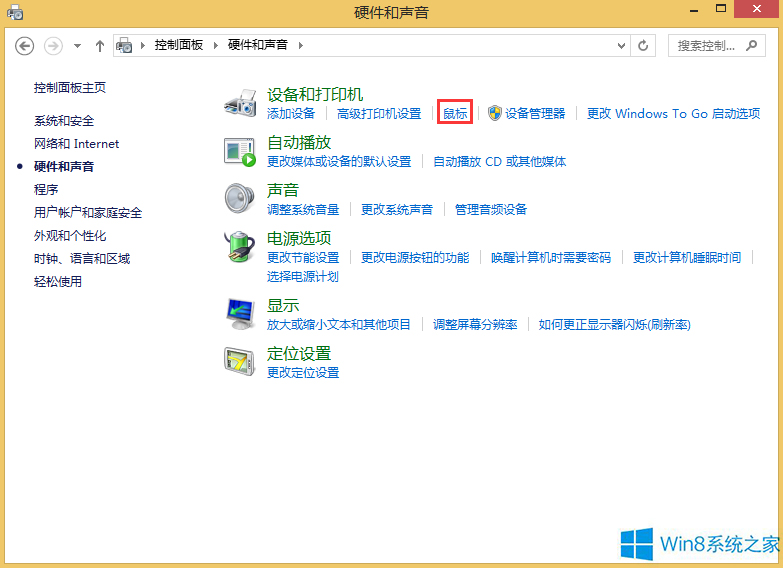
Task: Expand chevron before 控制面板 breadcrumb
Action: [143, 45]
